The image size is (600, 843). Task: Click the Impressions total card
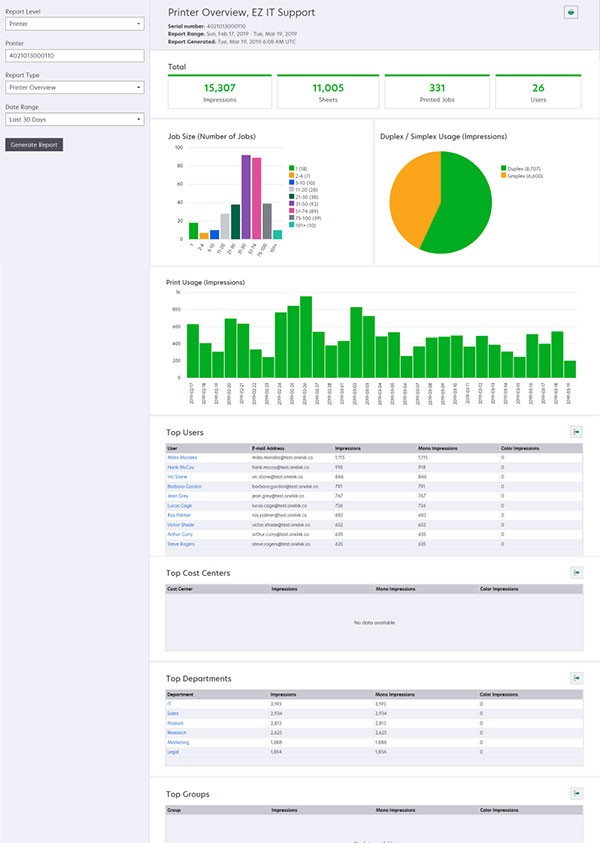pyautogui.click(x=219, y=92)
